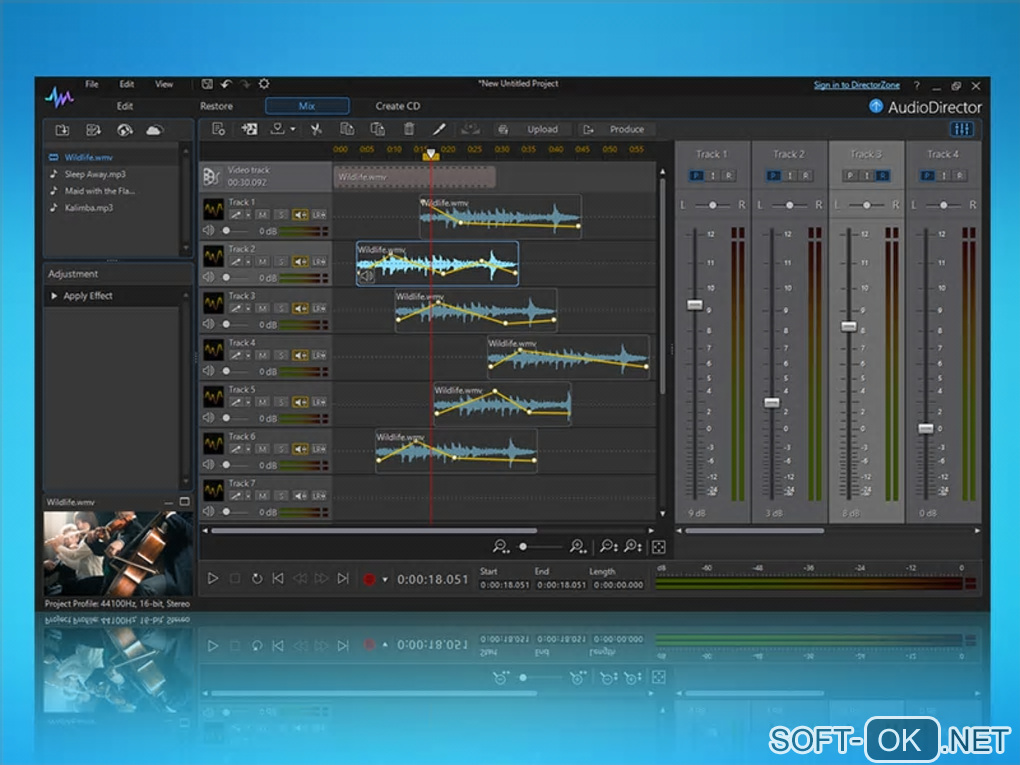Click the loop playback icon
The height and width of the screenshot is (765, 1020).
pos(257,578)
